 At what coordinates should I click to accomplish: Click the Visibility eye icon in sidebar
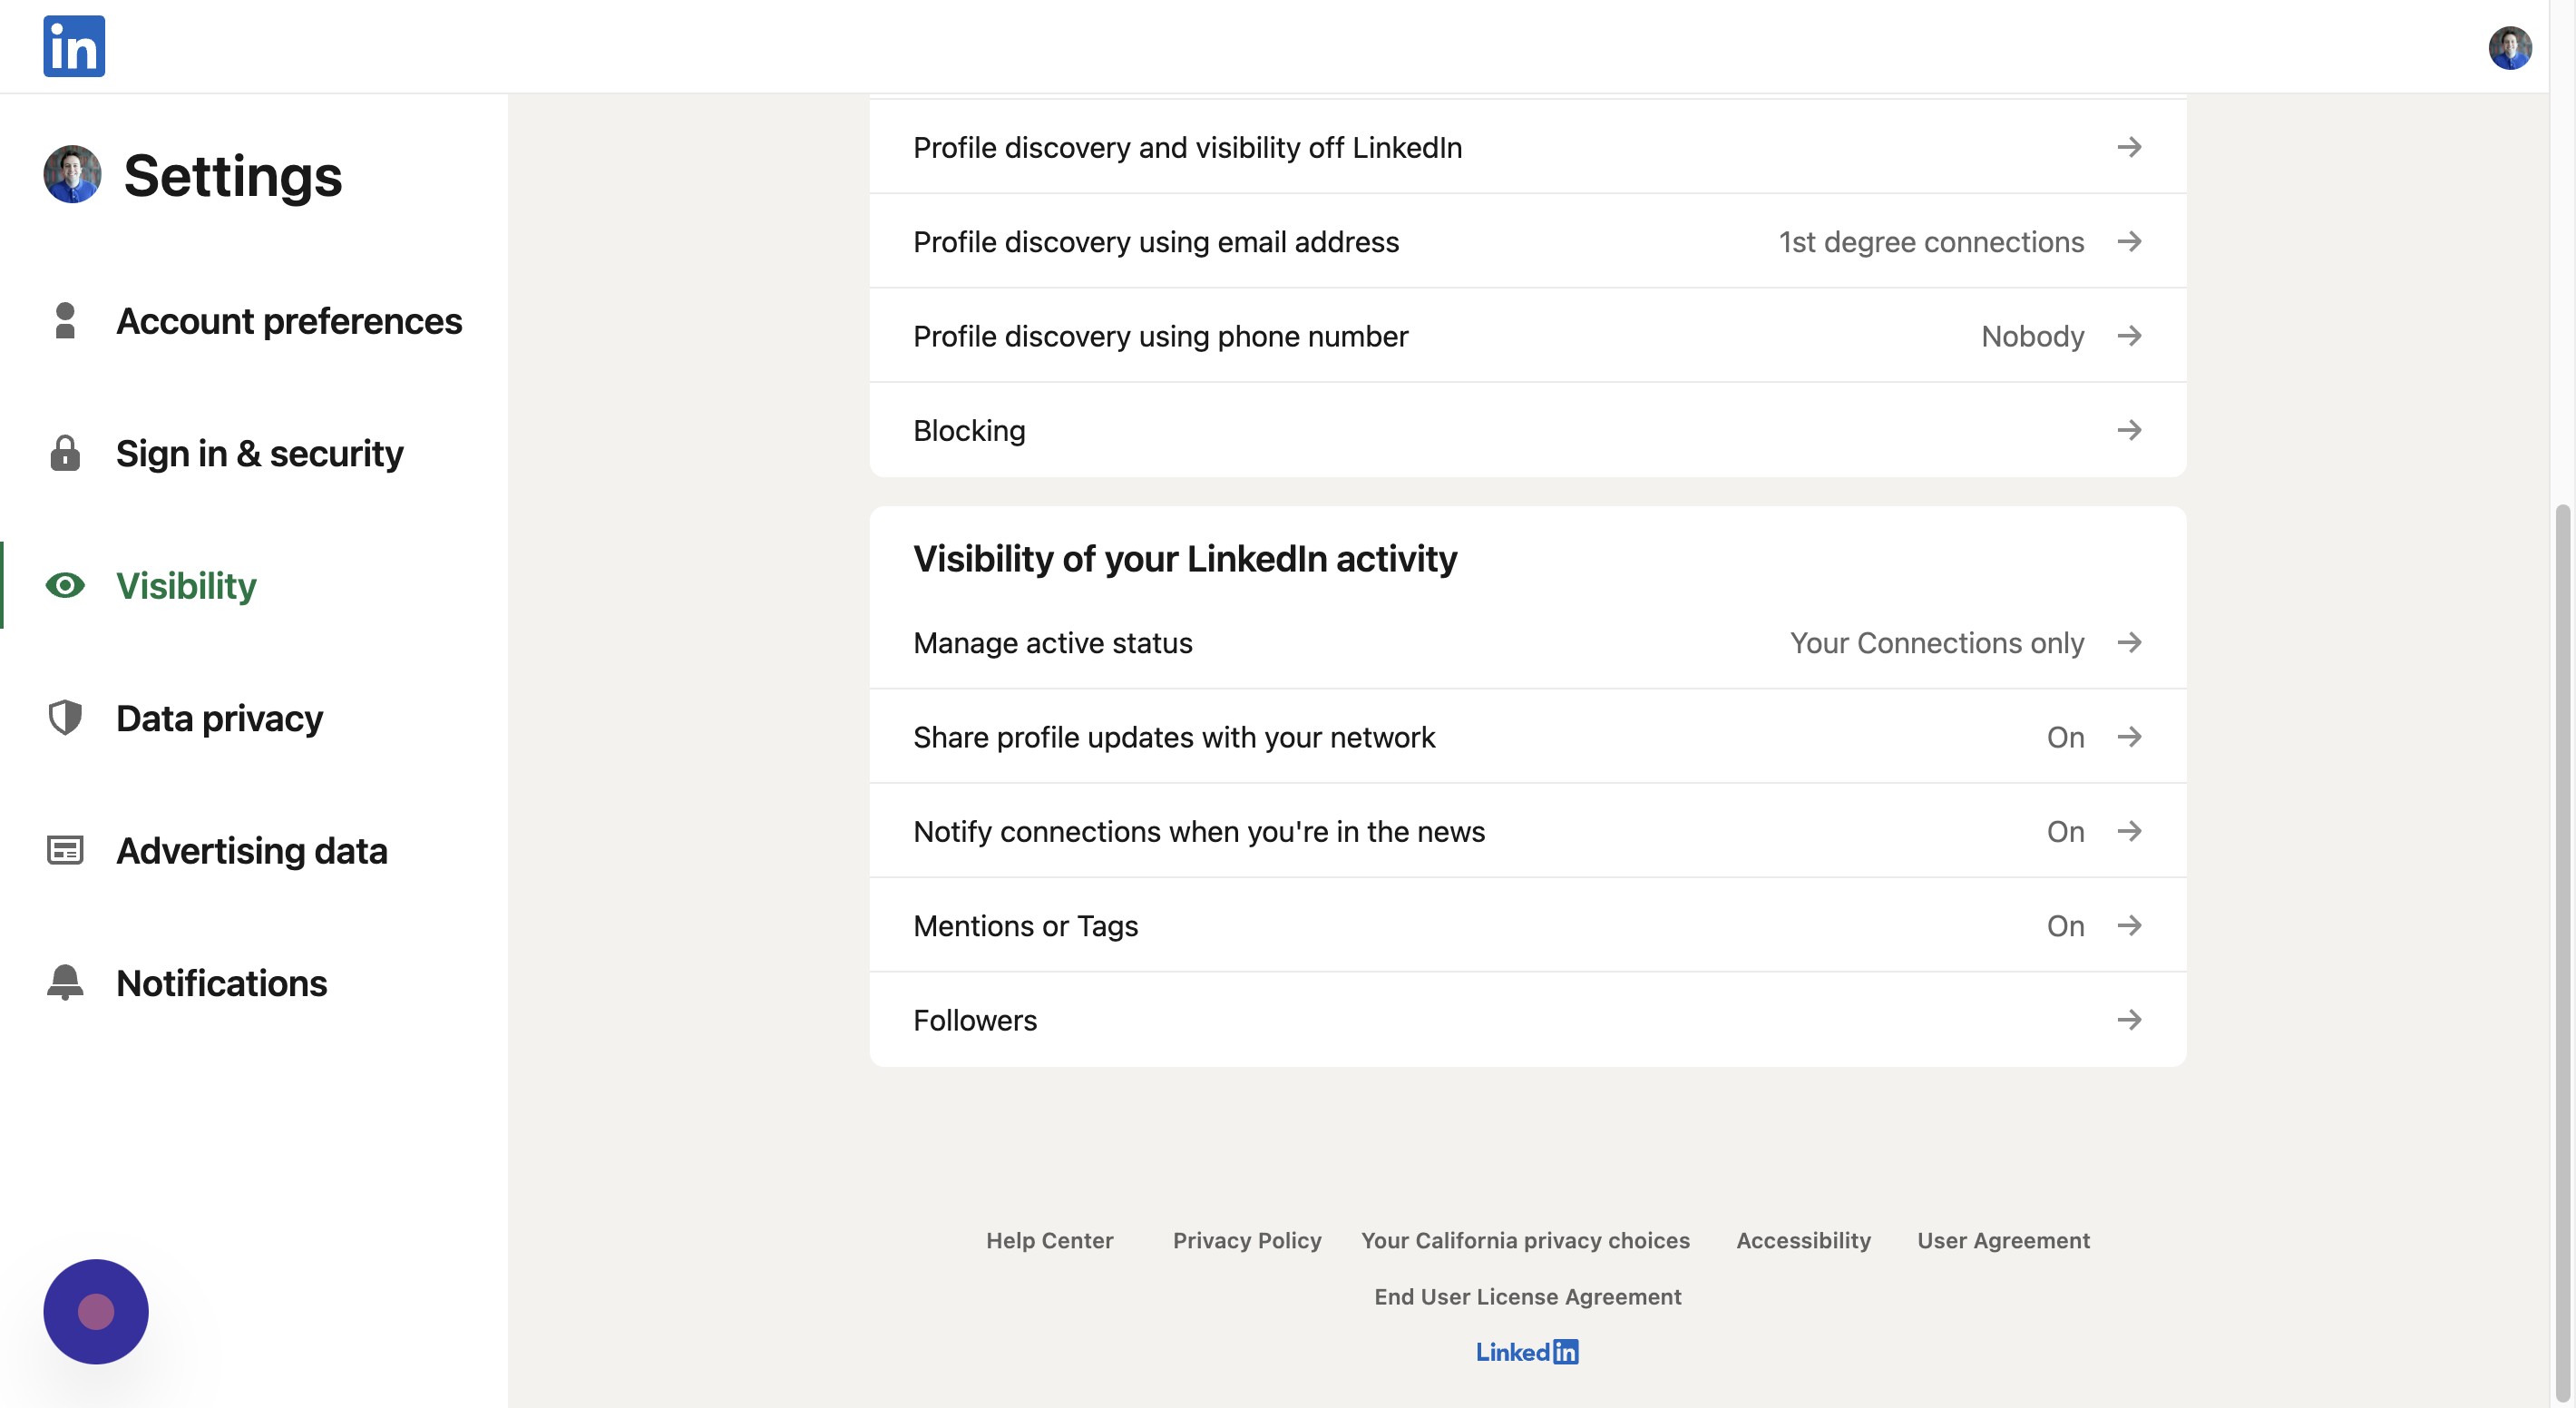pos(65,585)
